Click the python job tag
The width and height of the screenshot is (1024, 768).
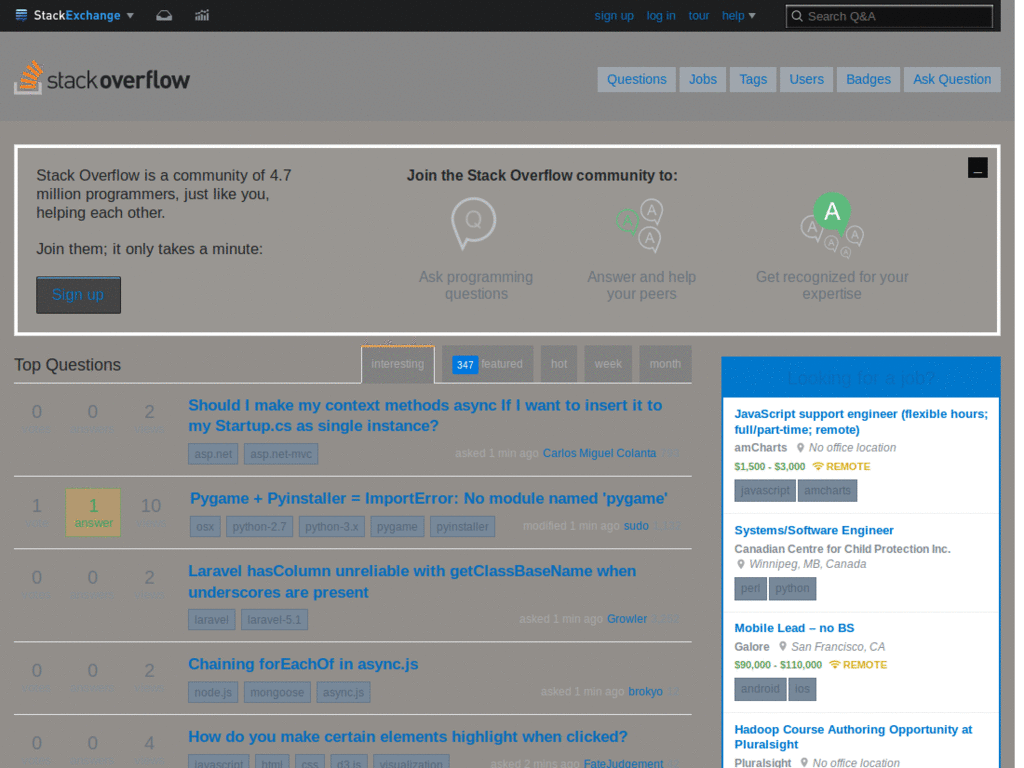792,588
